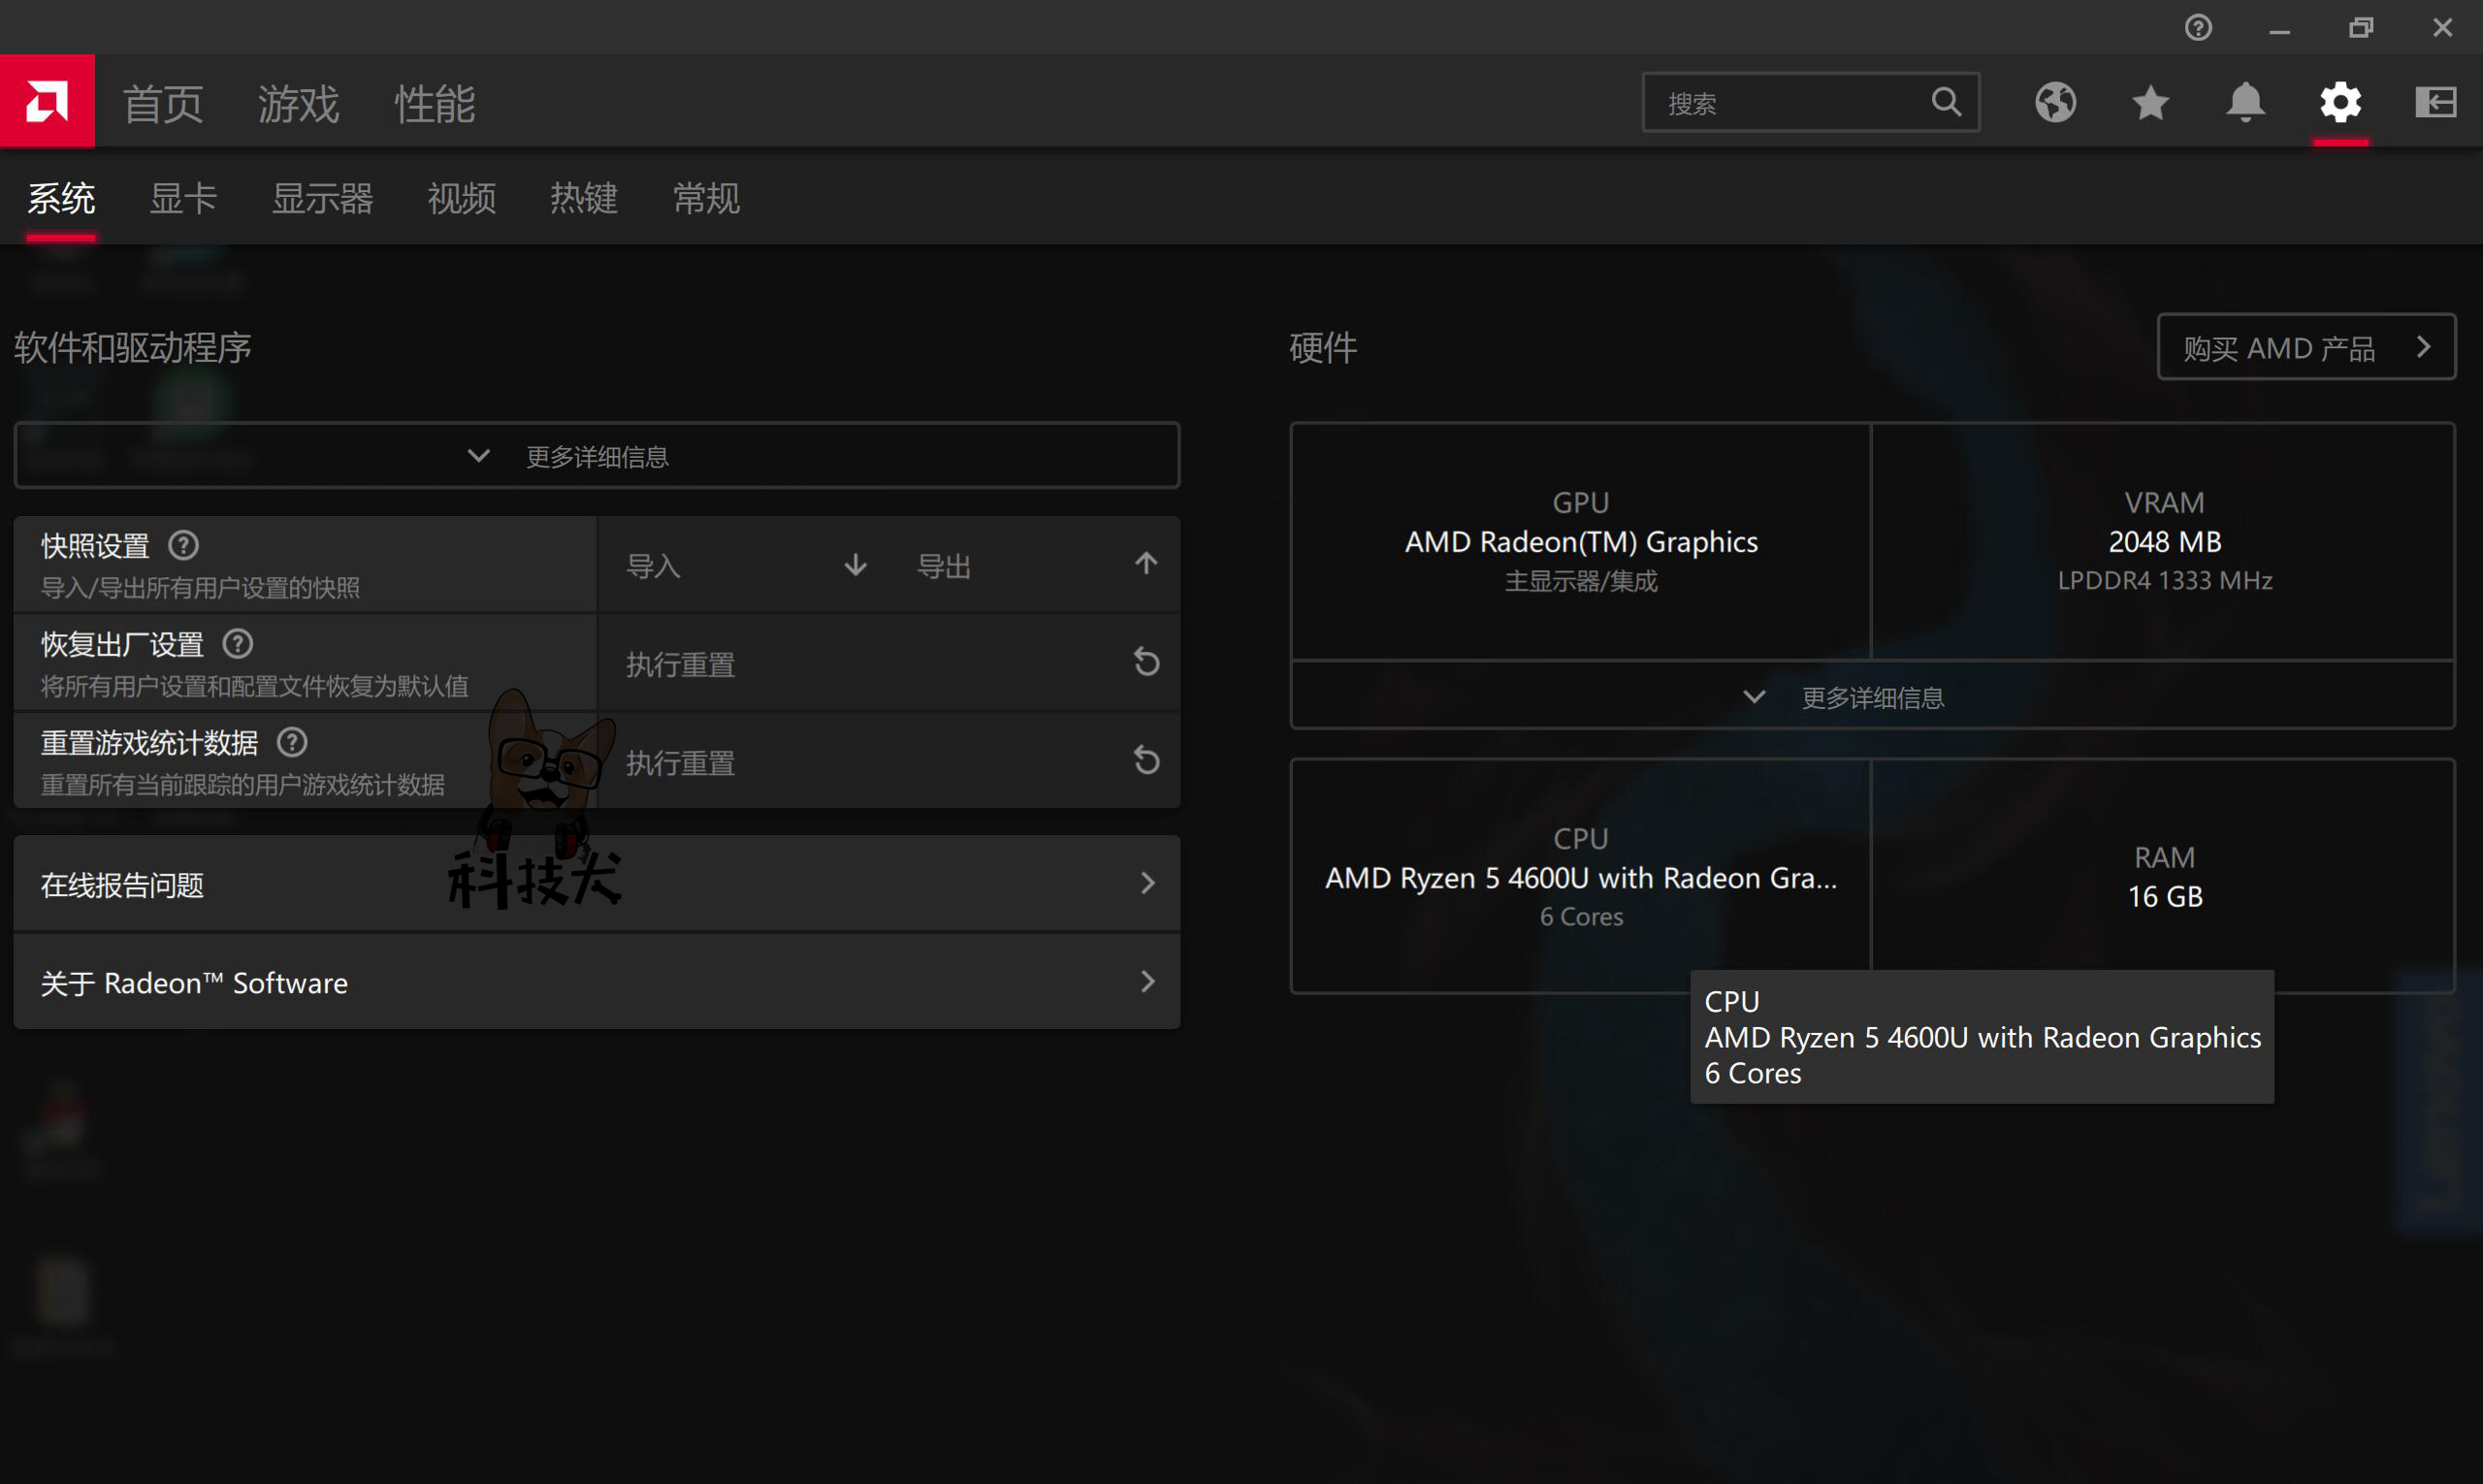Expand 更多详细信息 under GPU hardware
Image resolution: width=2483 pixels, height=1484 pixels.
(x=1872, y=696)
